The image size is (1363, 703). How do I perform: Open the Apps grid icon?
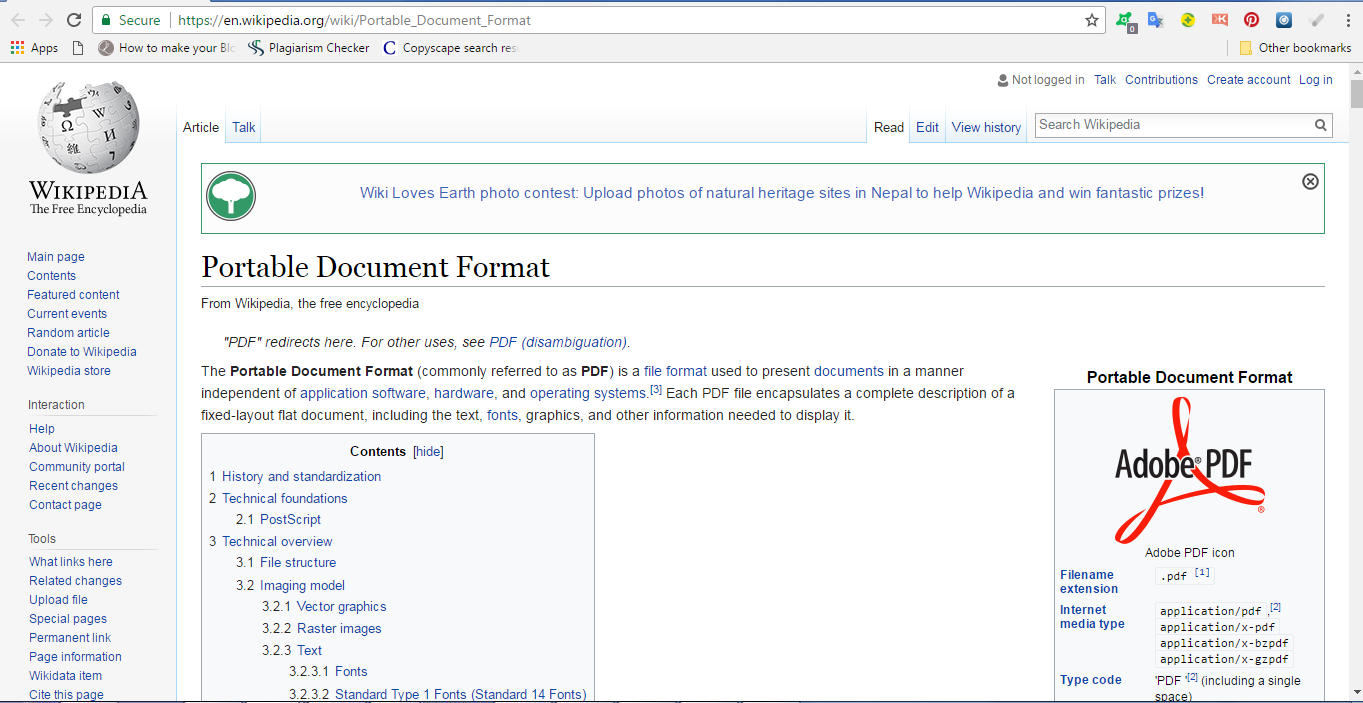16,47
